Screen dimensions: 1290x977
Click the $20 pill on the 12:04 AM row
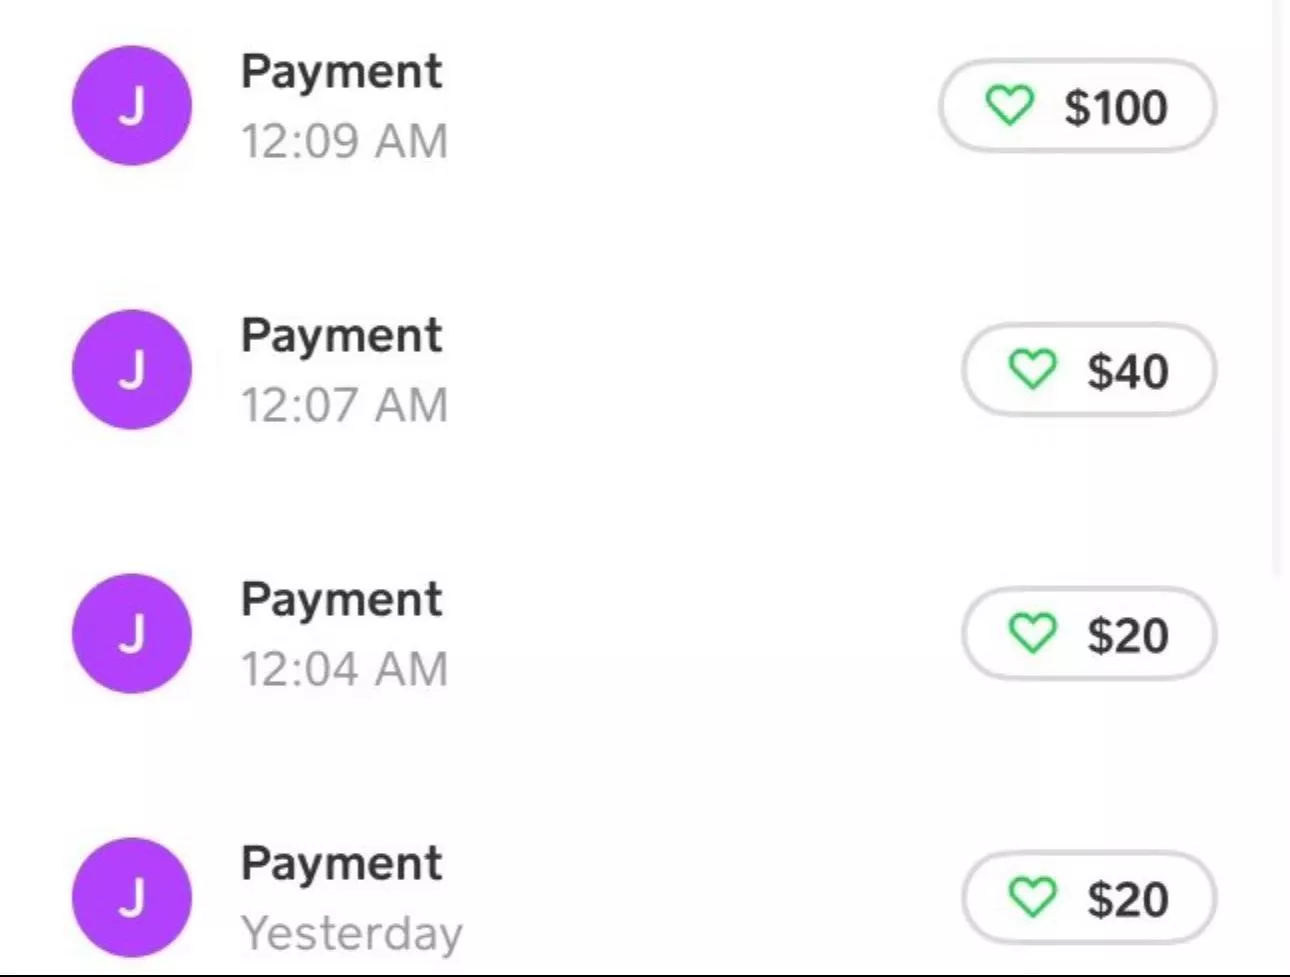pos(1088,633)
